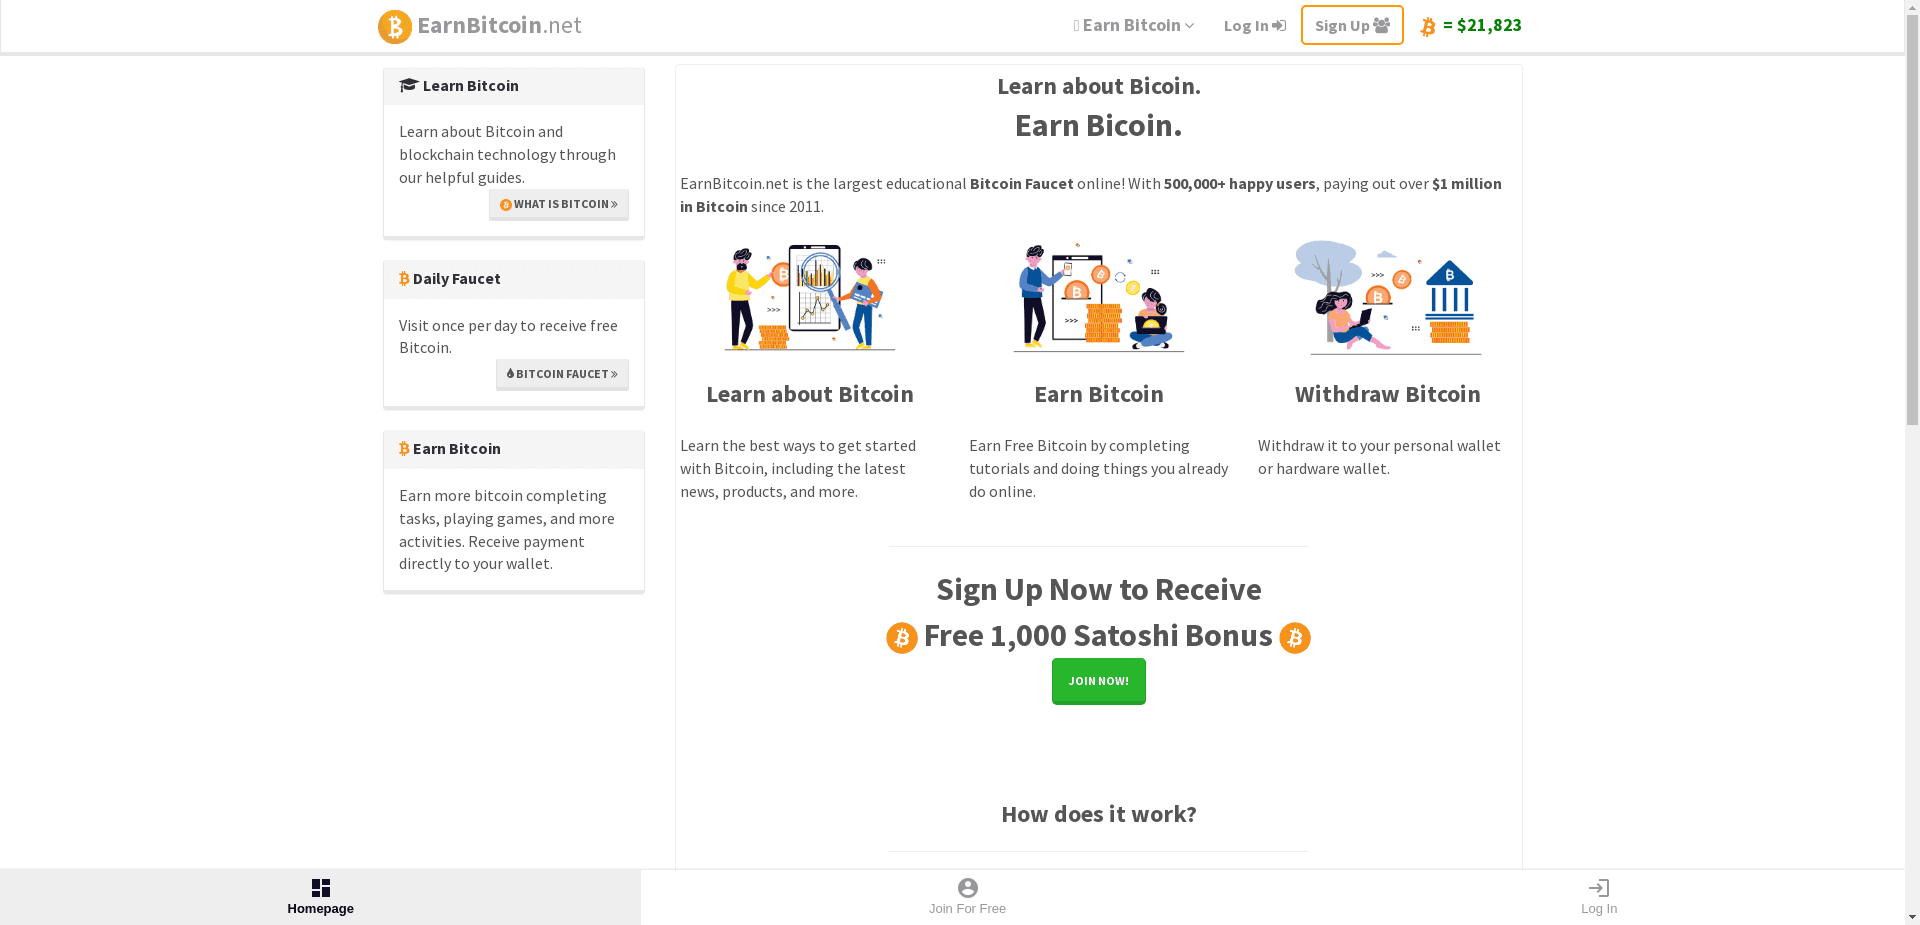Click Log In in the top navigation
The height and width of the screenshot is (925, 1920).
1254,25
